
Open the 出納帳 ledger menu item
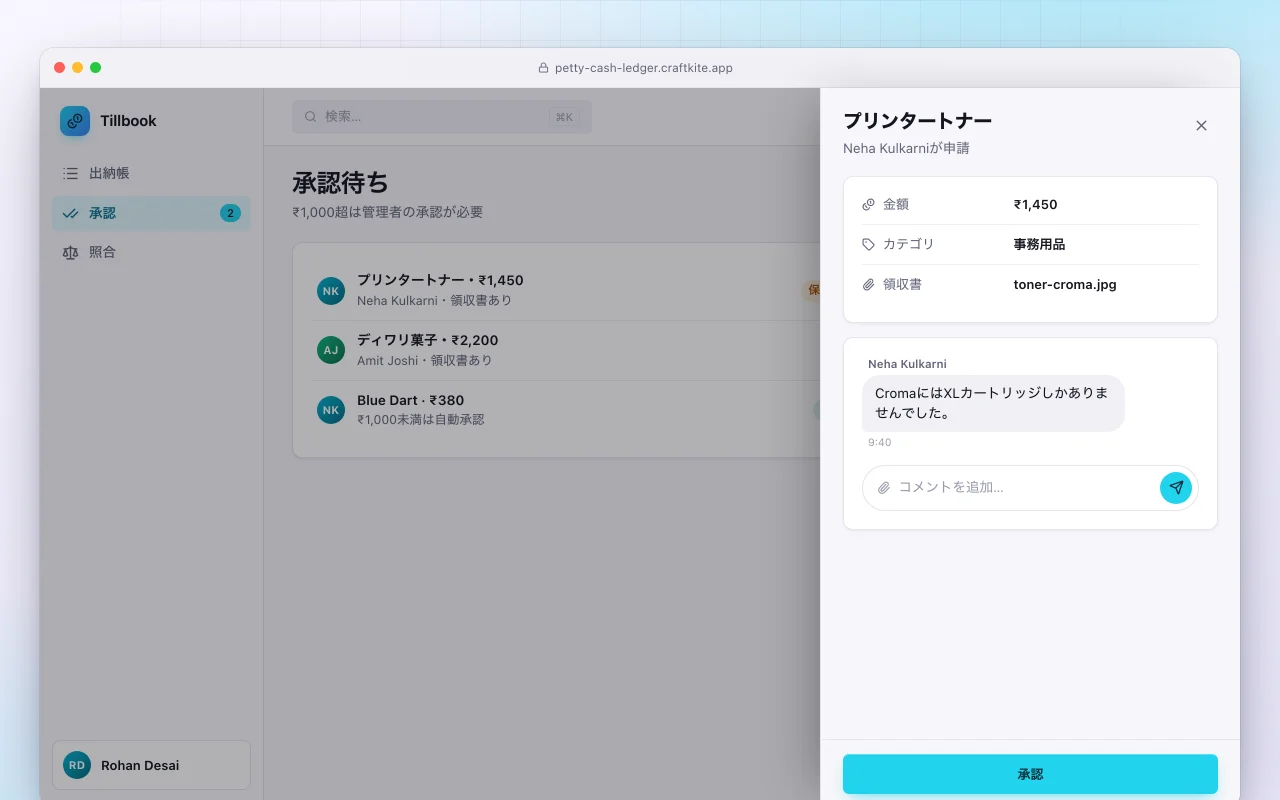pyautogui.click(x=151, y=173)
